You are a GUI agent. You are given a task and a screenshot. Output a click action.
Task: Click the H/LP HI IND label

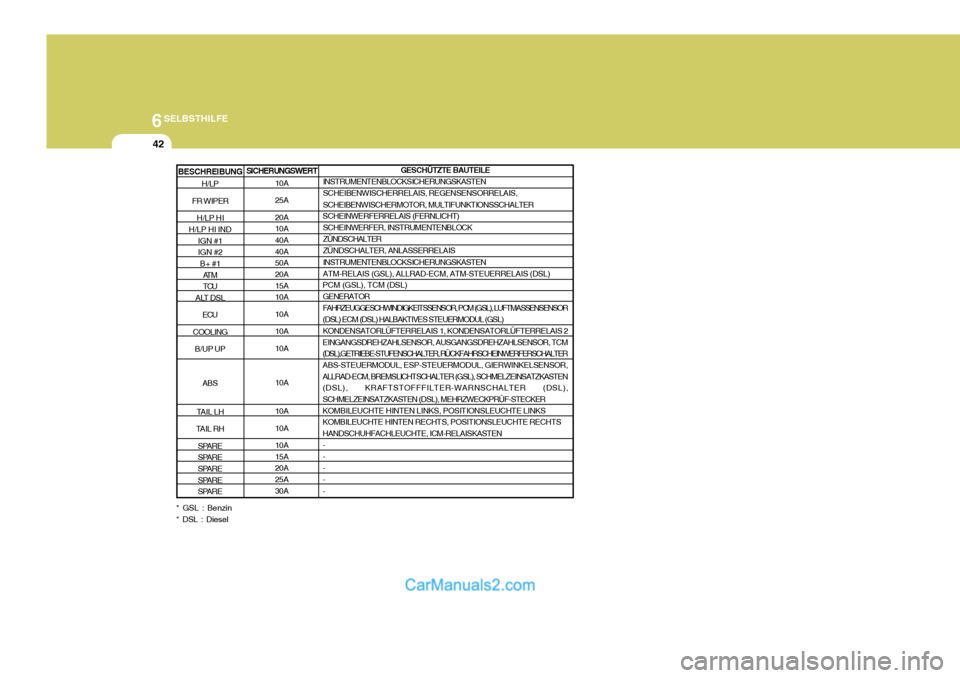point(210,229)
